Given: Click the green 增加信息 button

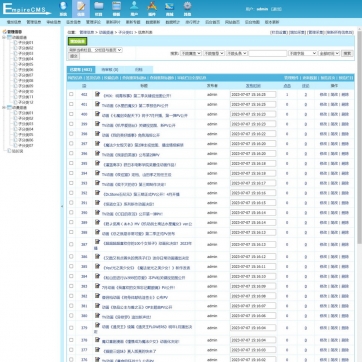Looking at the screenshot, I should tap(78, 42).
